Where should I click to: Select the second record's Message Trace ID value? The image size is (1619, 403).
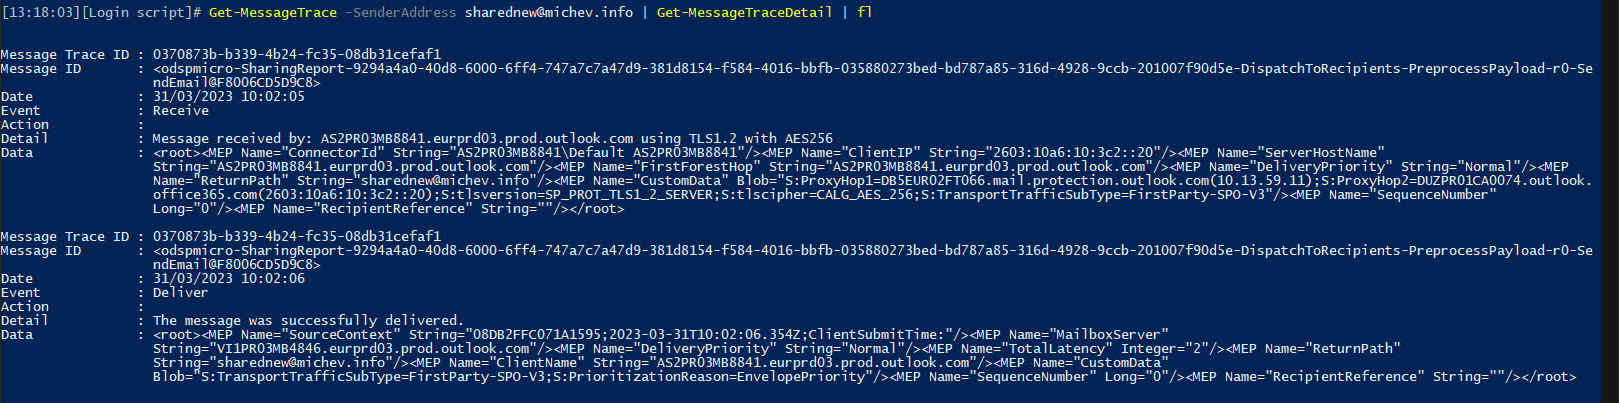[296, 237]
